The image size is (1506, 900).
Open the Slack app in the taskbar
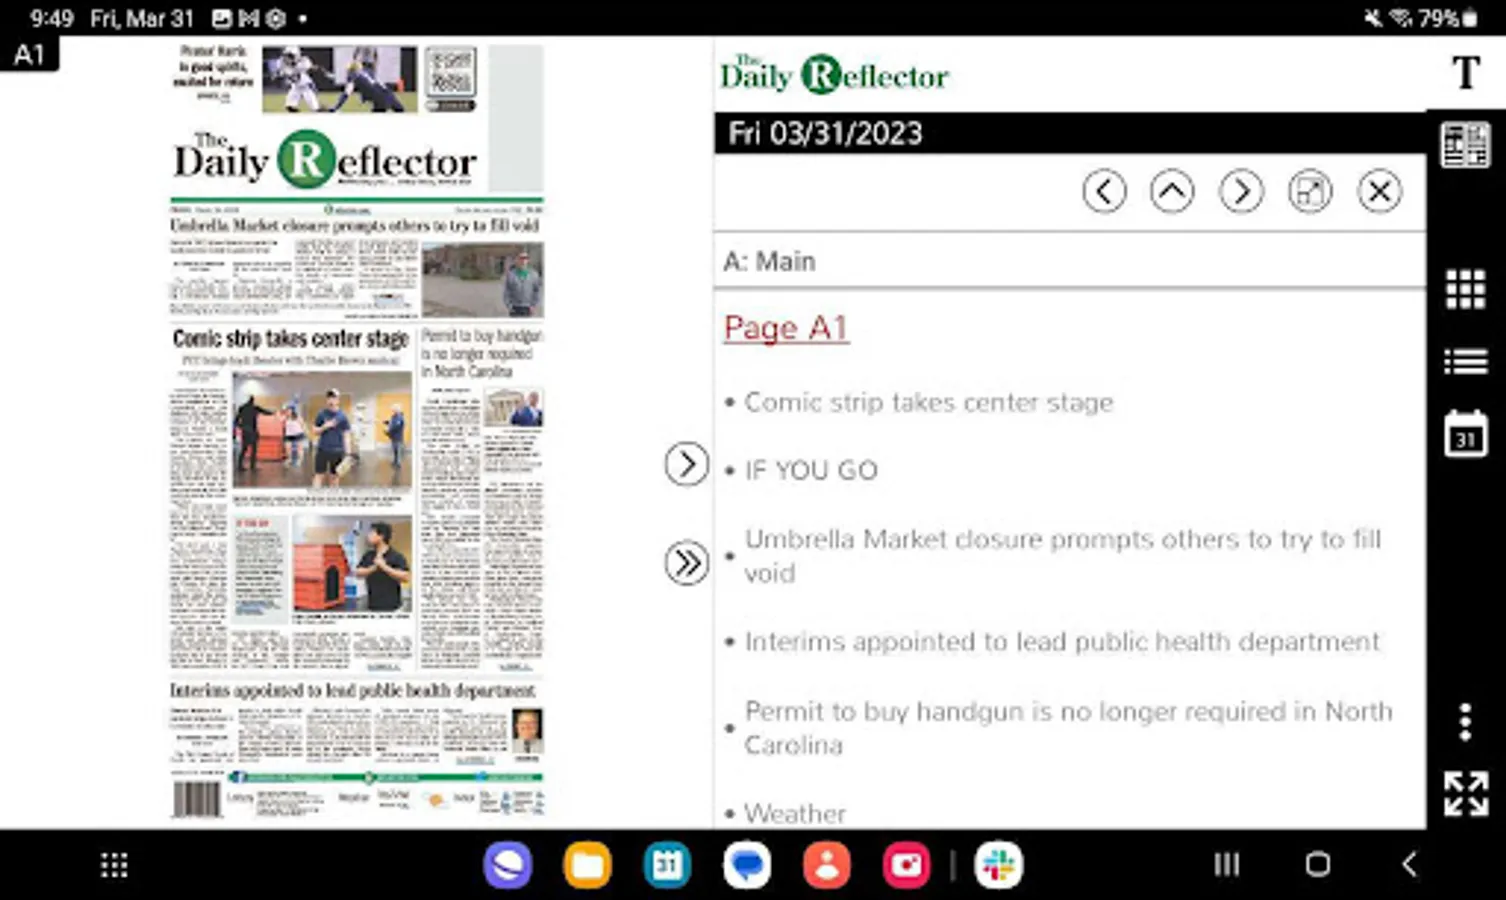point(998,865)
